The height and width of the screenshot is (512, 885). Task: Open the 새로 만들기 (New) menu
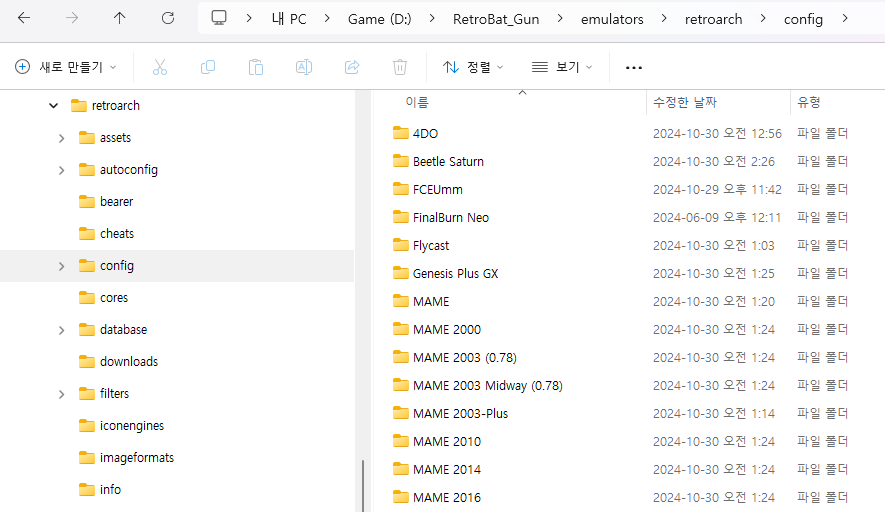(x=65, y=67)
